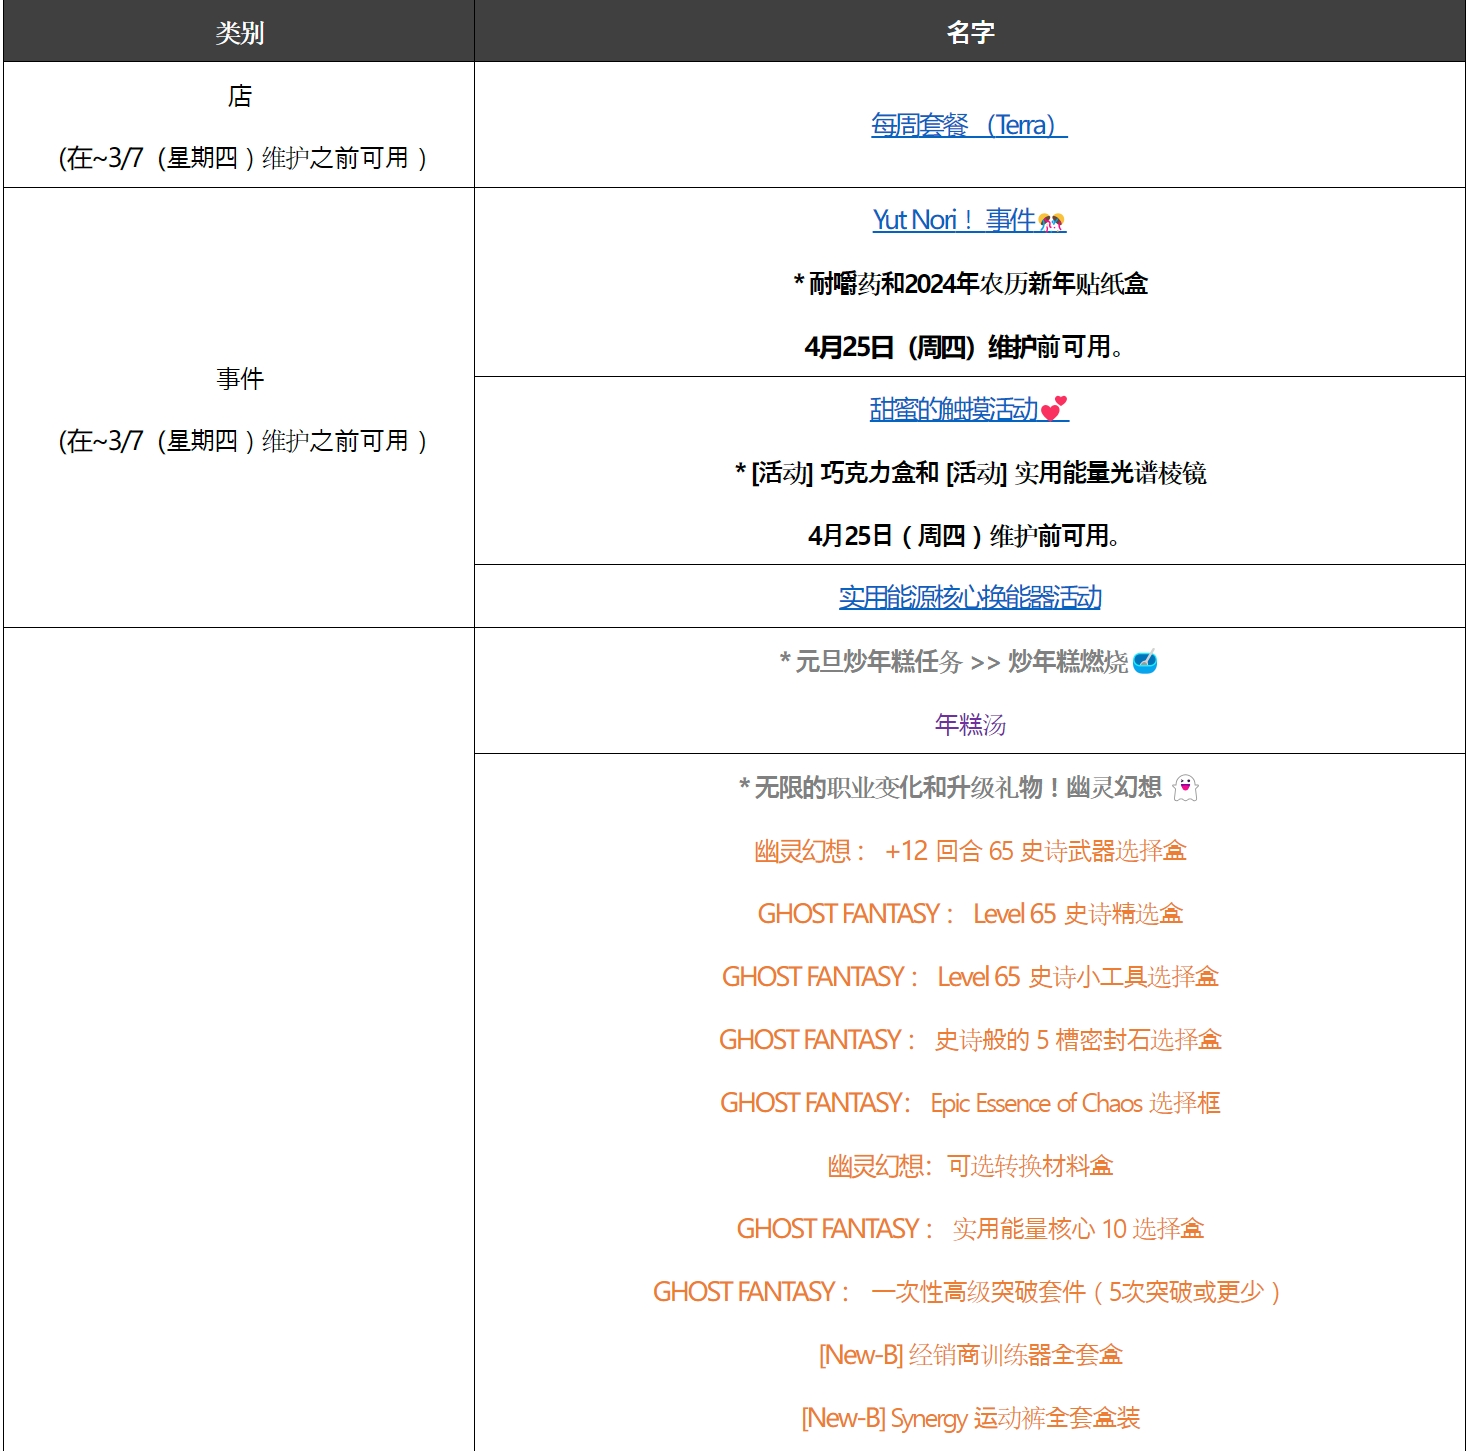This screenshot has height=1451, width=1466.
Task: Click GHOST FANTASY: 实用能量核心 10 选择盒
Action: click(970, 1229)
